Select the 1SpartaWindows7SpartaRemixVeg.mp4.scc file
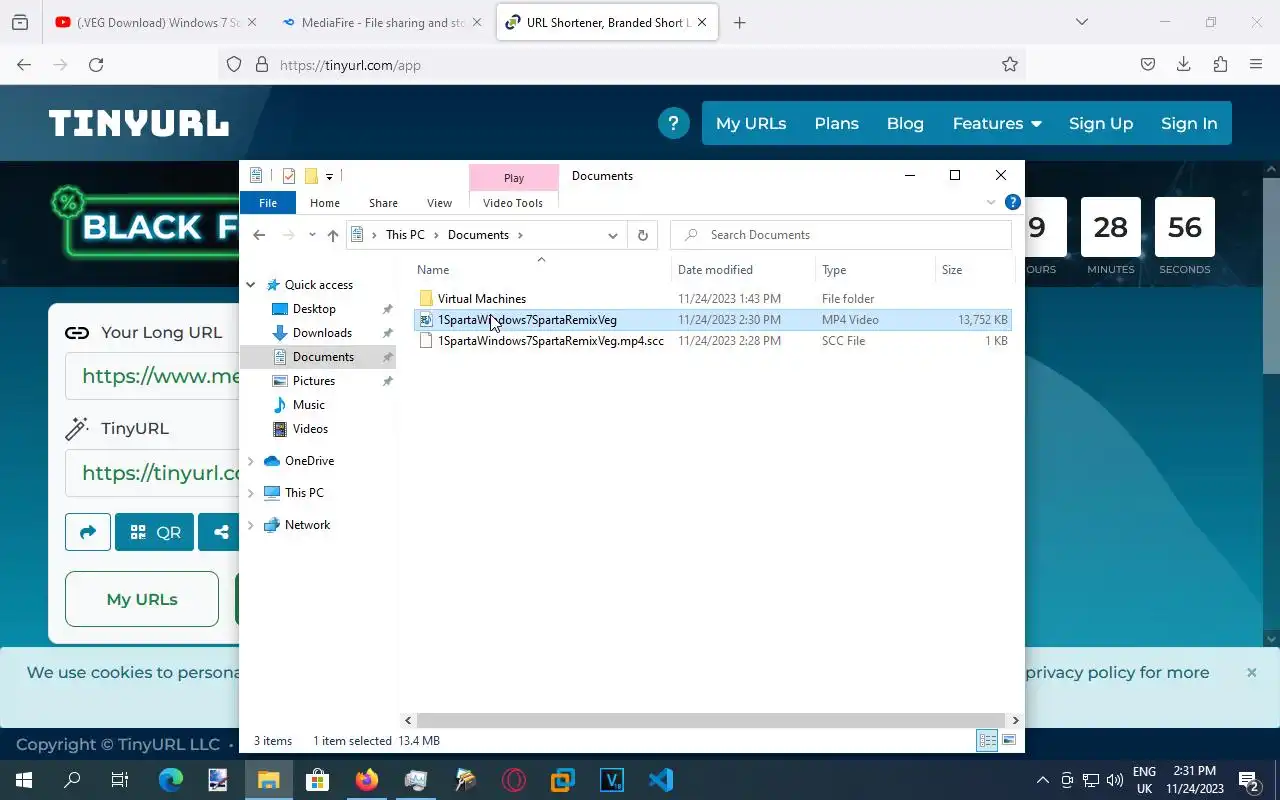This screenshot has width=1280, height=800. 550,341
